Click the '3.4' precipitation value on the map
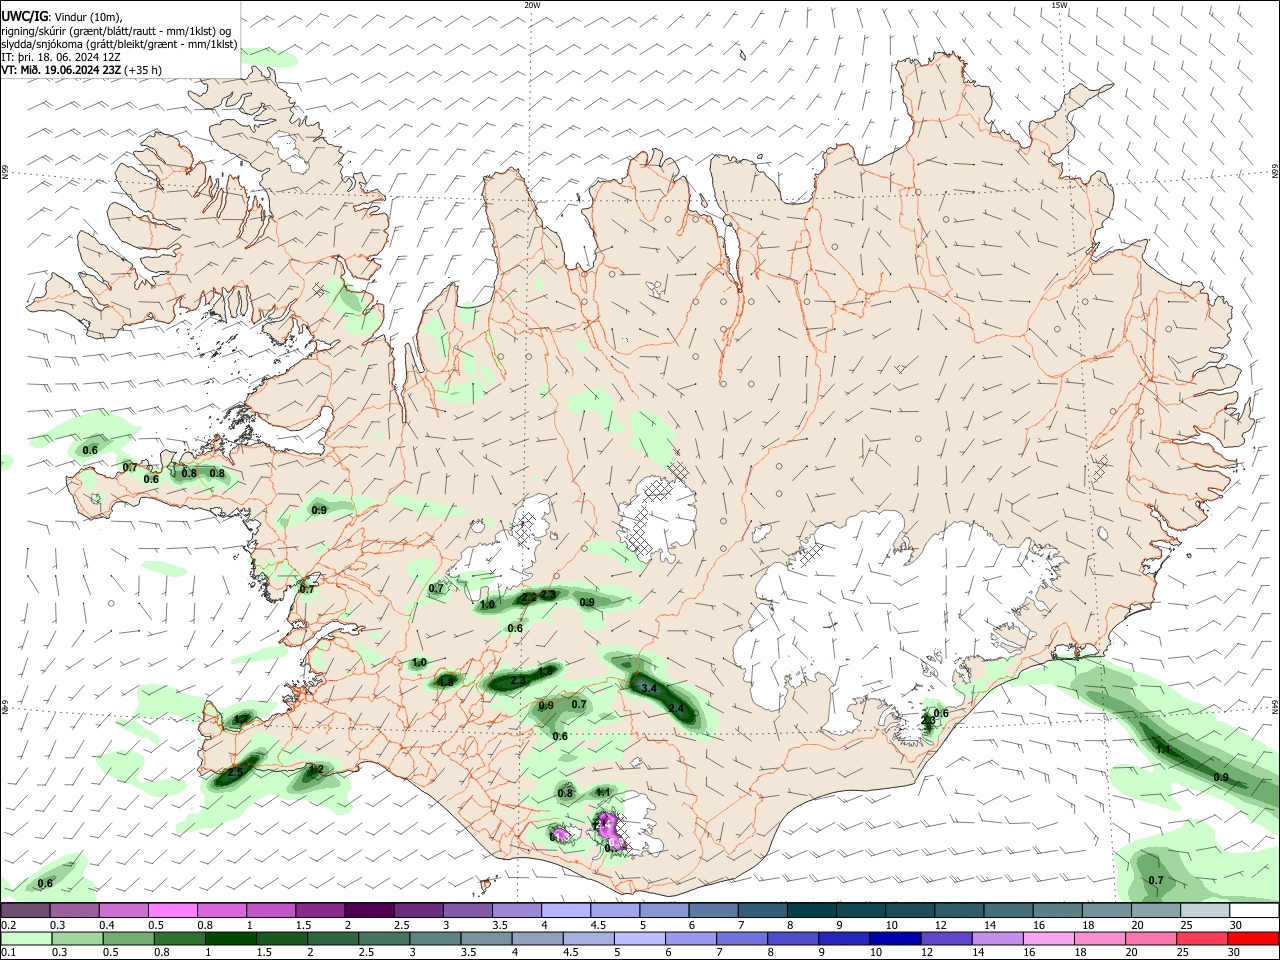Image resolution: width=1280 pixels, height=960 pixels. (648, 688)
